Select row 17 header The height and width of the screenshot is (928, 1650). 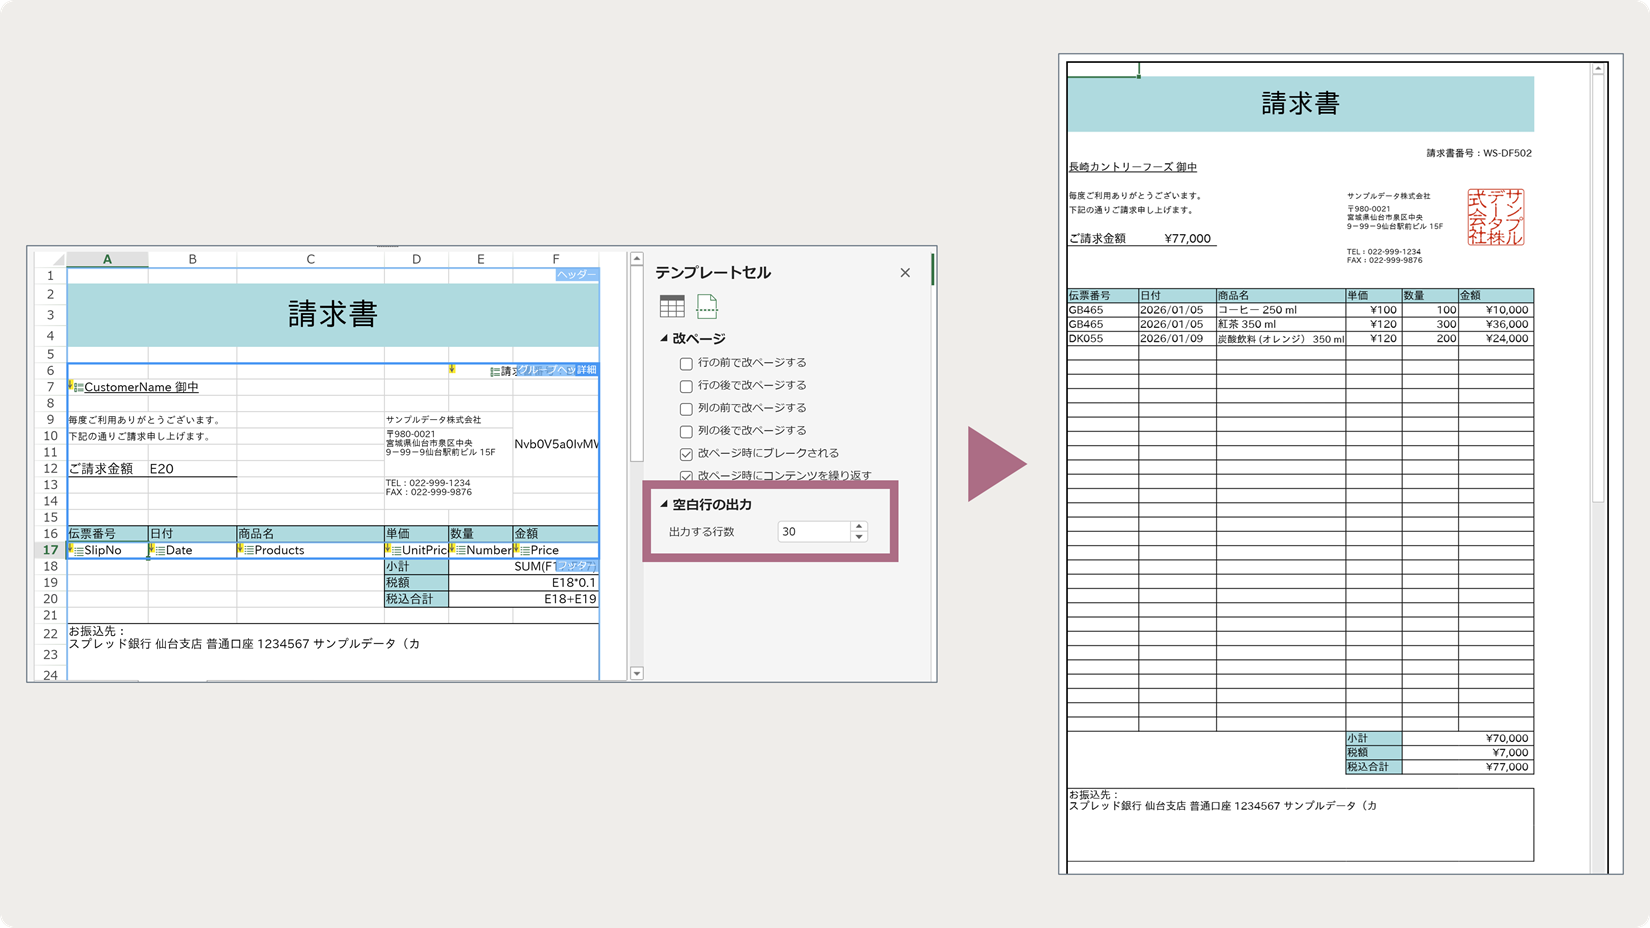(x=50, y=550)
